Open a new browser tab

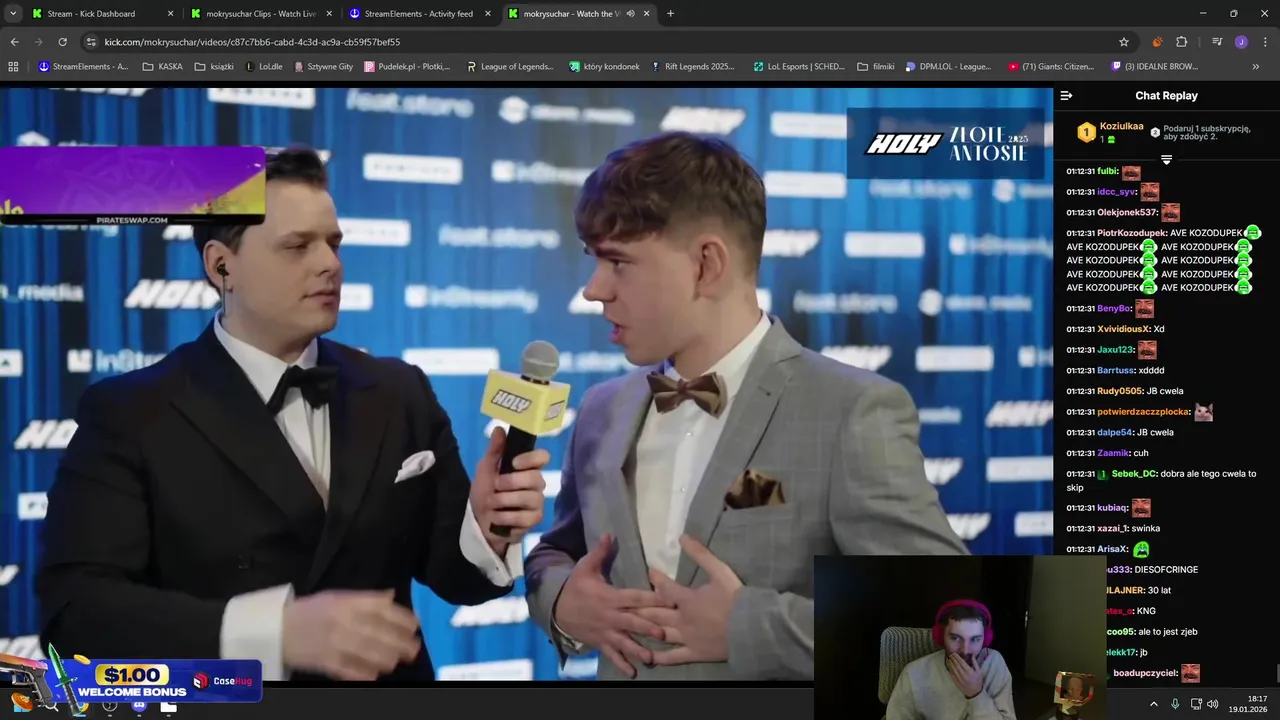click(670, 14)
